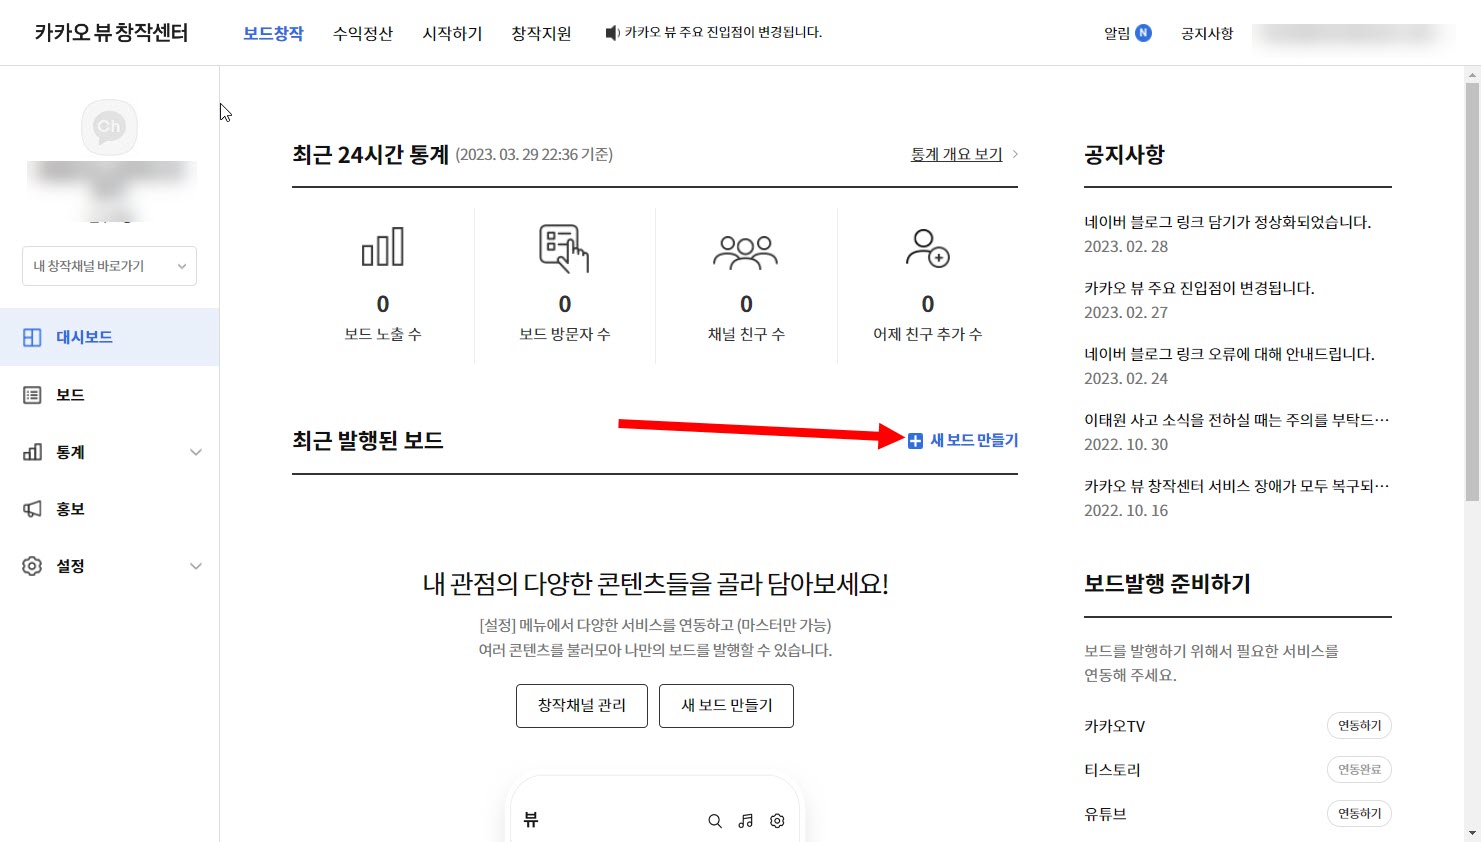Viewport: 1481px width, 842px height.
Task: Click the blue 새 보드 만들기 link
Action: click(x=974, y=440)
